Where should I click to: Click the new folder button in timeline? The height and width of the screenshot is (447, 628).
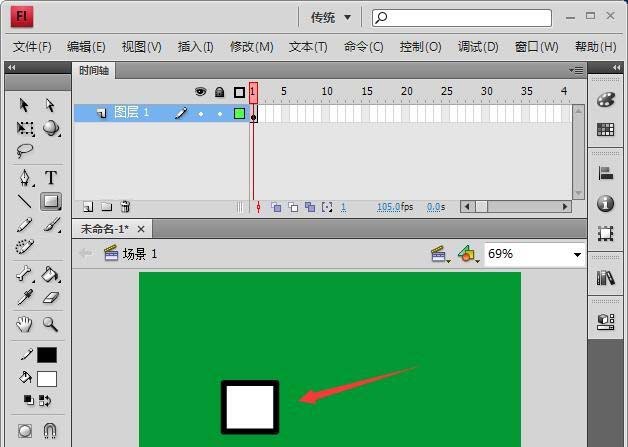pyautogui.click(x=107, y=207)
